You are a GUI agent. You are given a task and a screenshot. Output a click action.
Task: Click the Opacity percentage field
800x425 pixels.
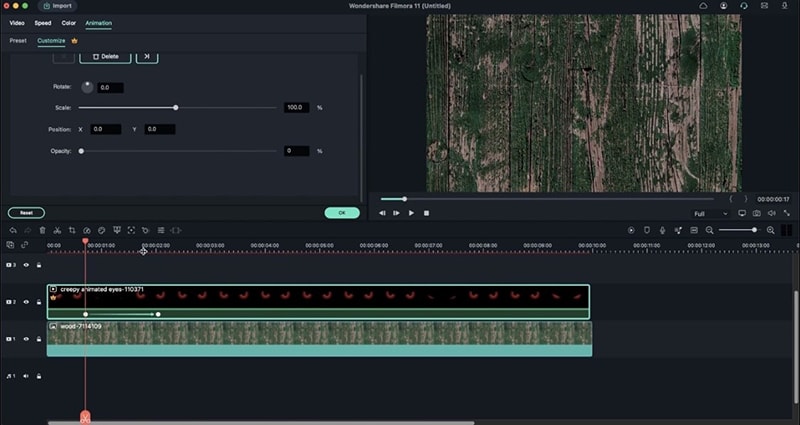point(296,151)
